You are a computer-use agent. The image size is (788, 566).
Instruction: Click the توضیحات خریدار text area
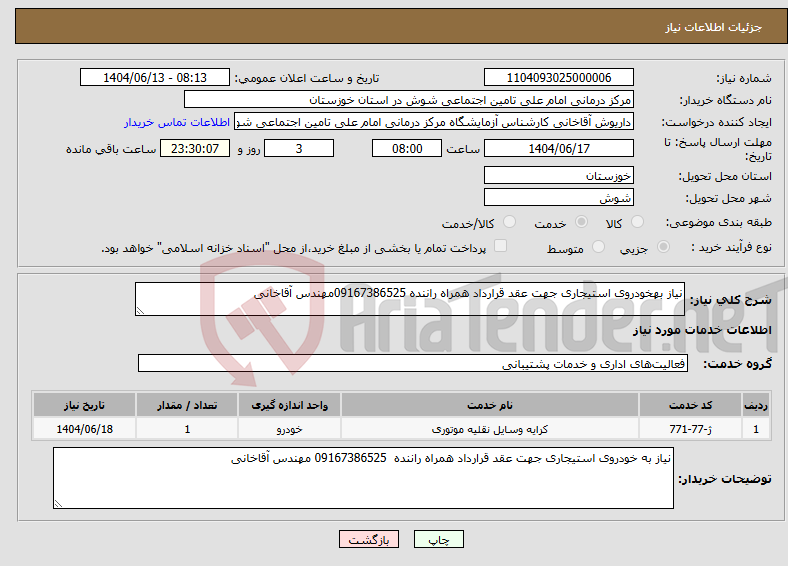click(363, 478)
